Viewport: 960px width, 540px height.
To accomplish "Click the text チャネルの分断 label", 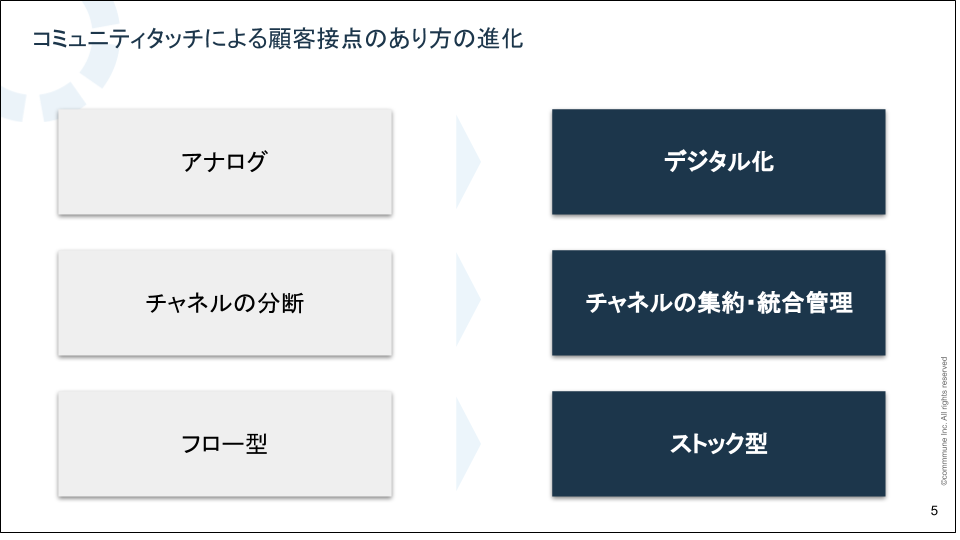I will tap(225, 303).
